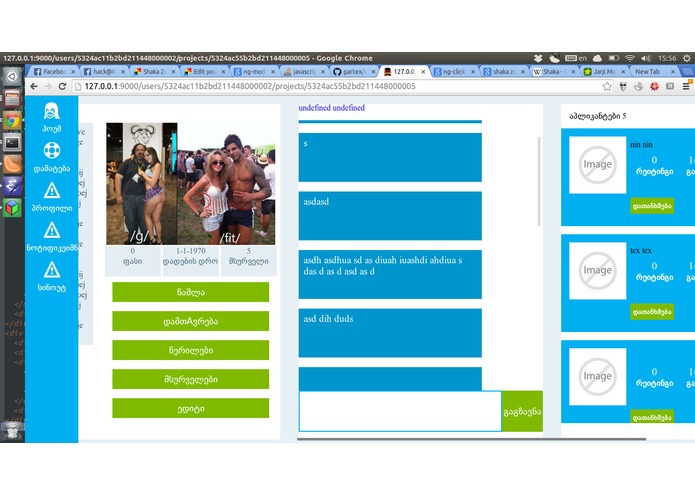Open the lifebuoy 'დამატება' add icon
695x494 pixels.
(x=52, y=150)
